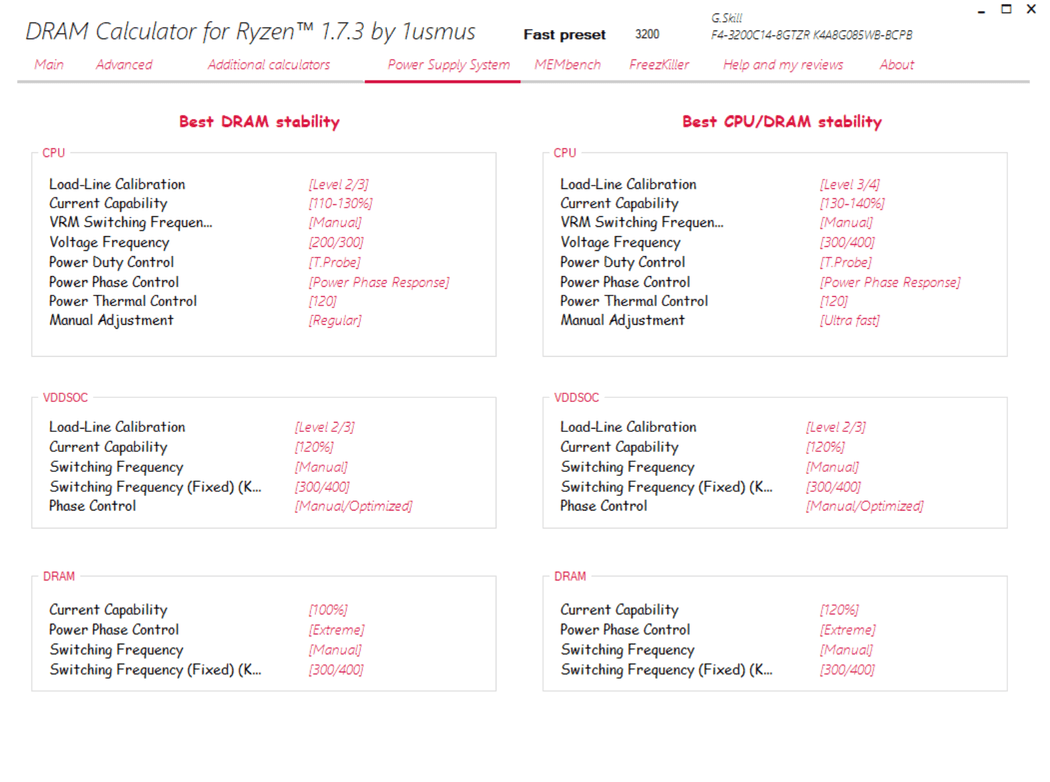Open Help and my reviews tab
This screenshot has height=782, width=1050.
pos(783,65)
